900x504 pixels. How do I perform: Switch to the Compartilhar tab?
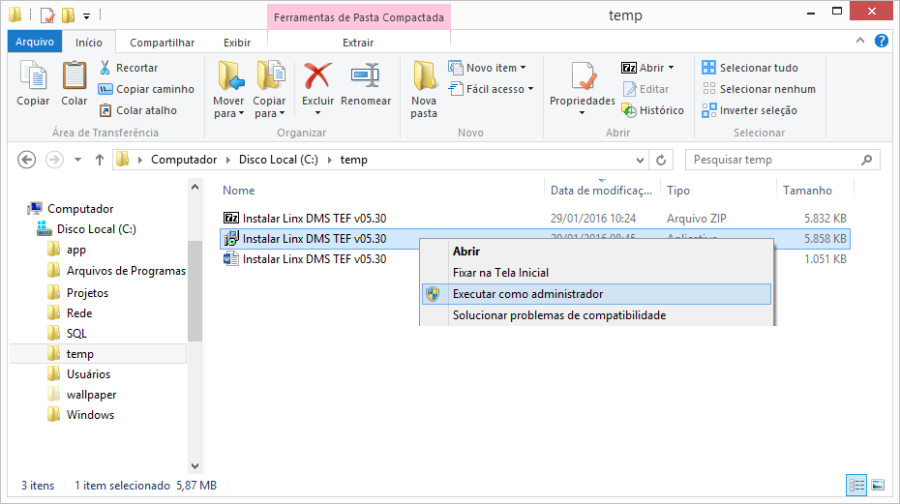tap(162, 42)
